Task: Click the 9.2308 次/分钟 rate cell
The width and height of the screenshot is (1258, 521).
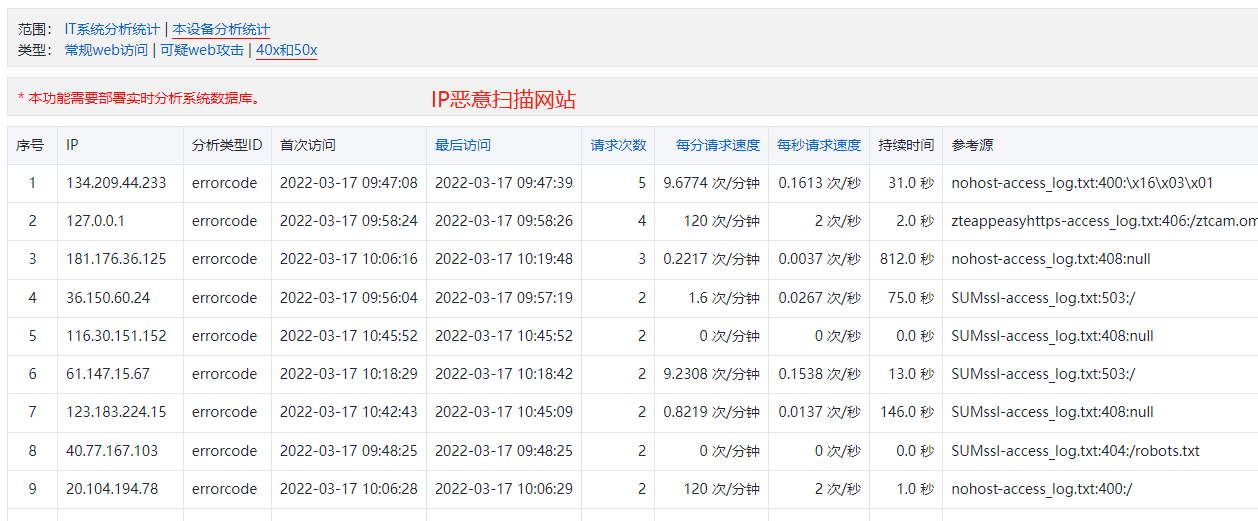Action: point(711,374)
